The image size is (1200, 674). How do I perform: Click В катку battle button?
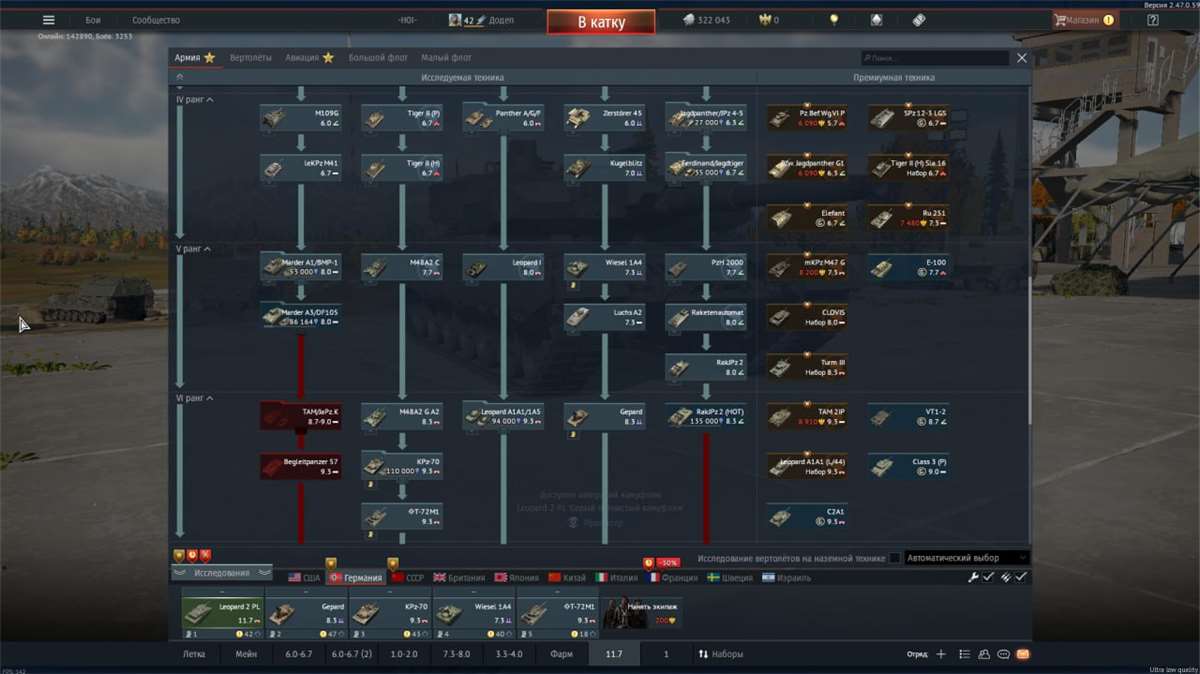click(x=601, y=21)
